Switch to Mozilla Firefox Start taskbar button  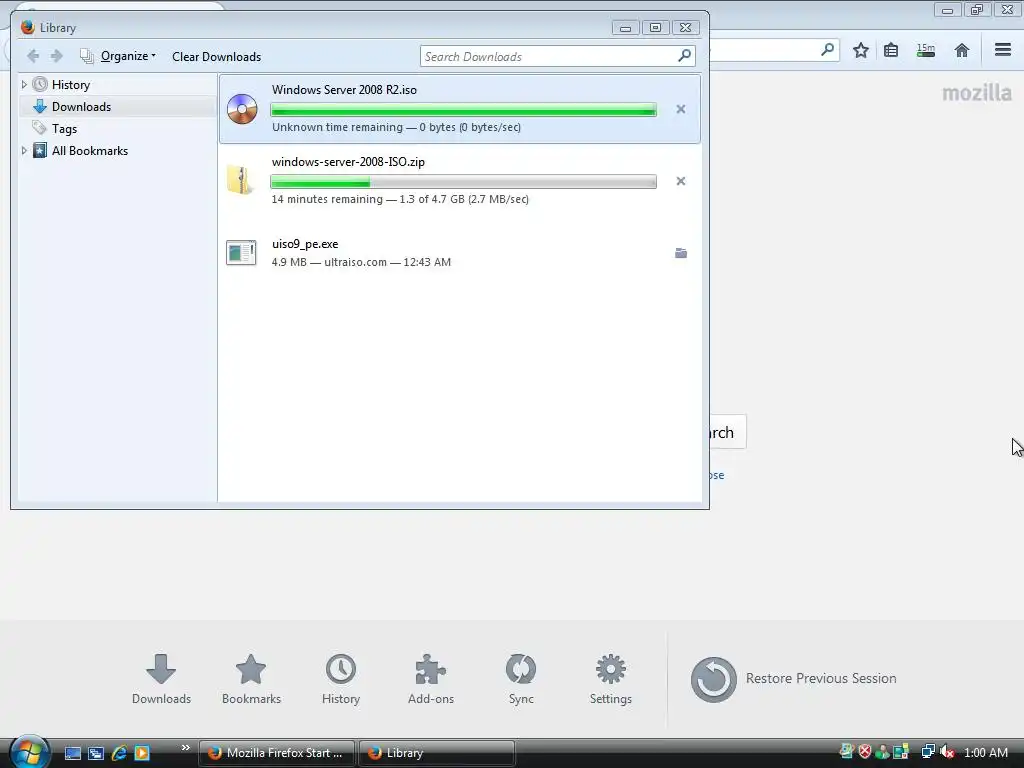277,753
